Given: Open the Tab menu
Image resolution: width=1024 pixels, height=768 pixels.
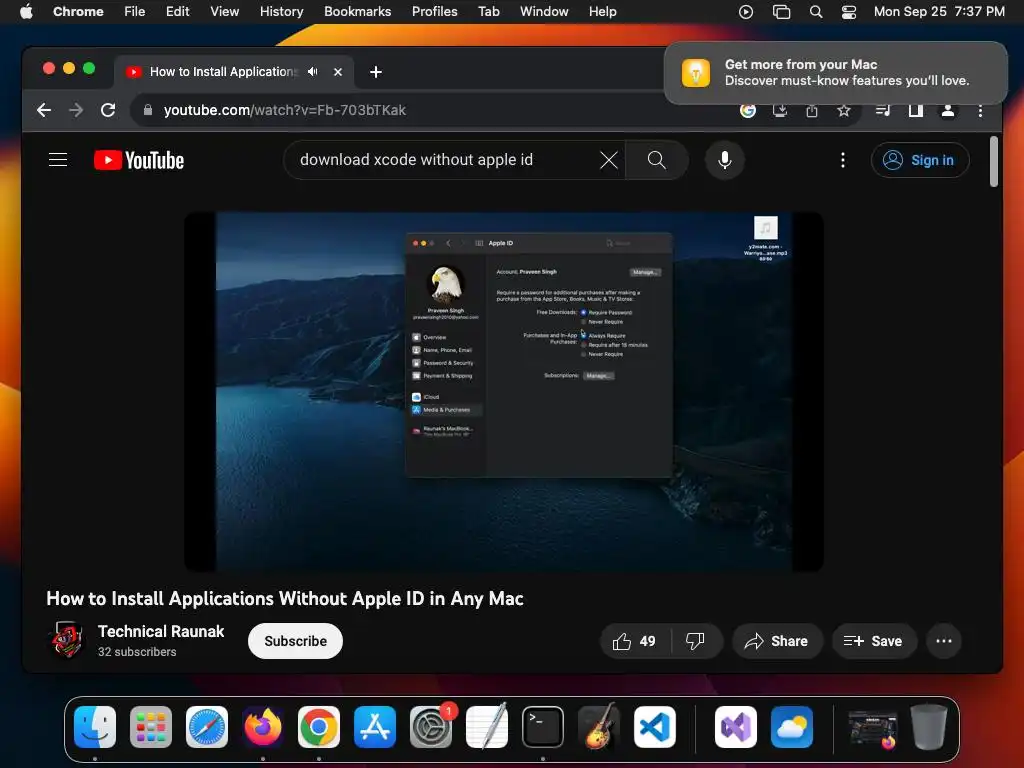Looking at the screenshot, I should [488, 12].
